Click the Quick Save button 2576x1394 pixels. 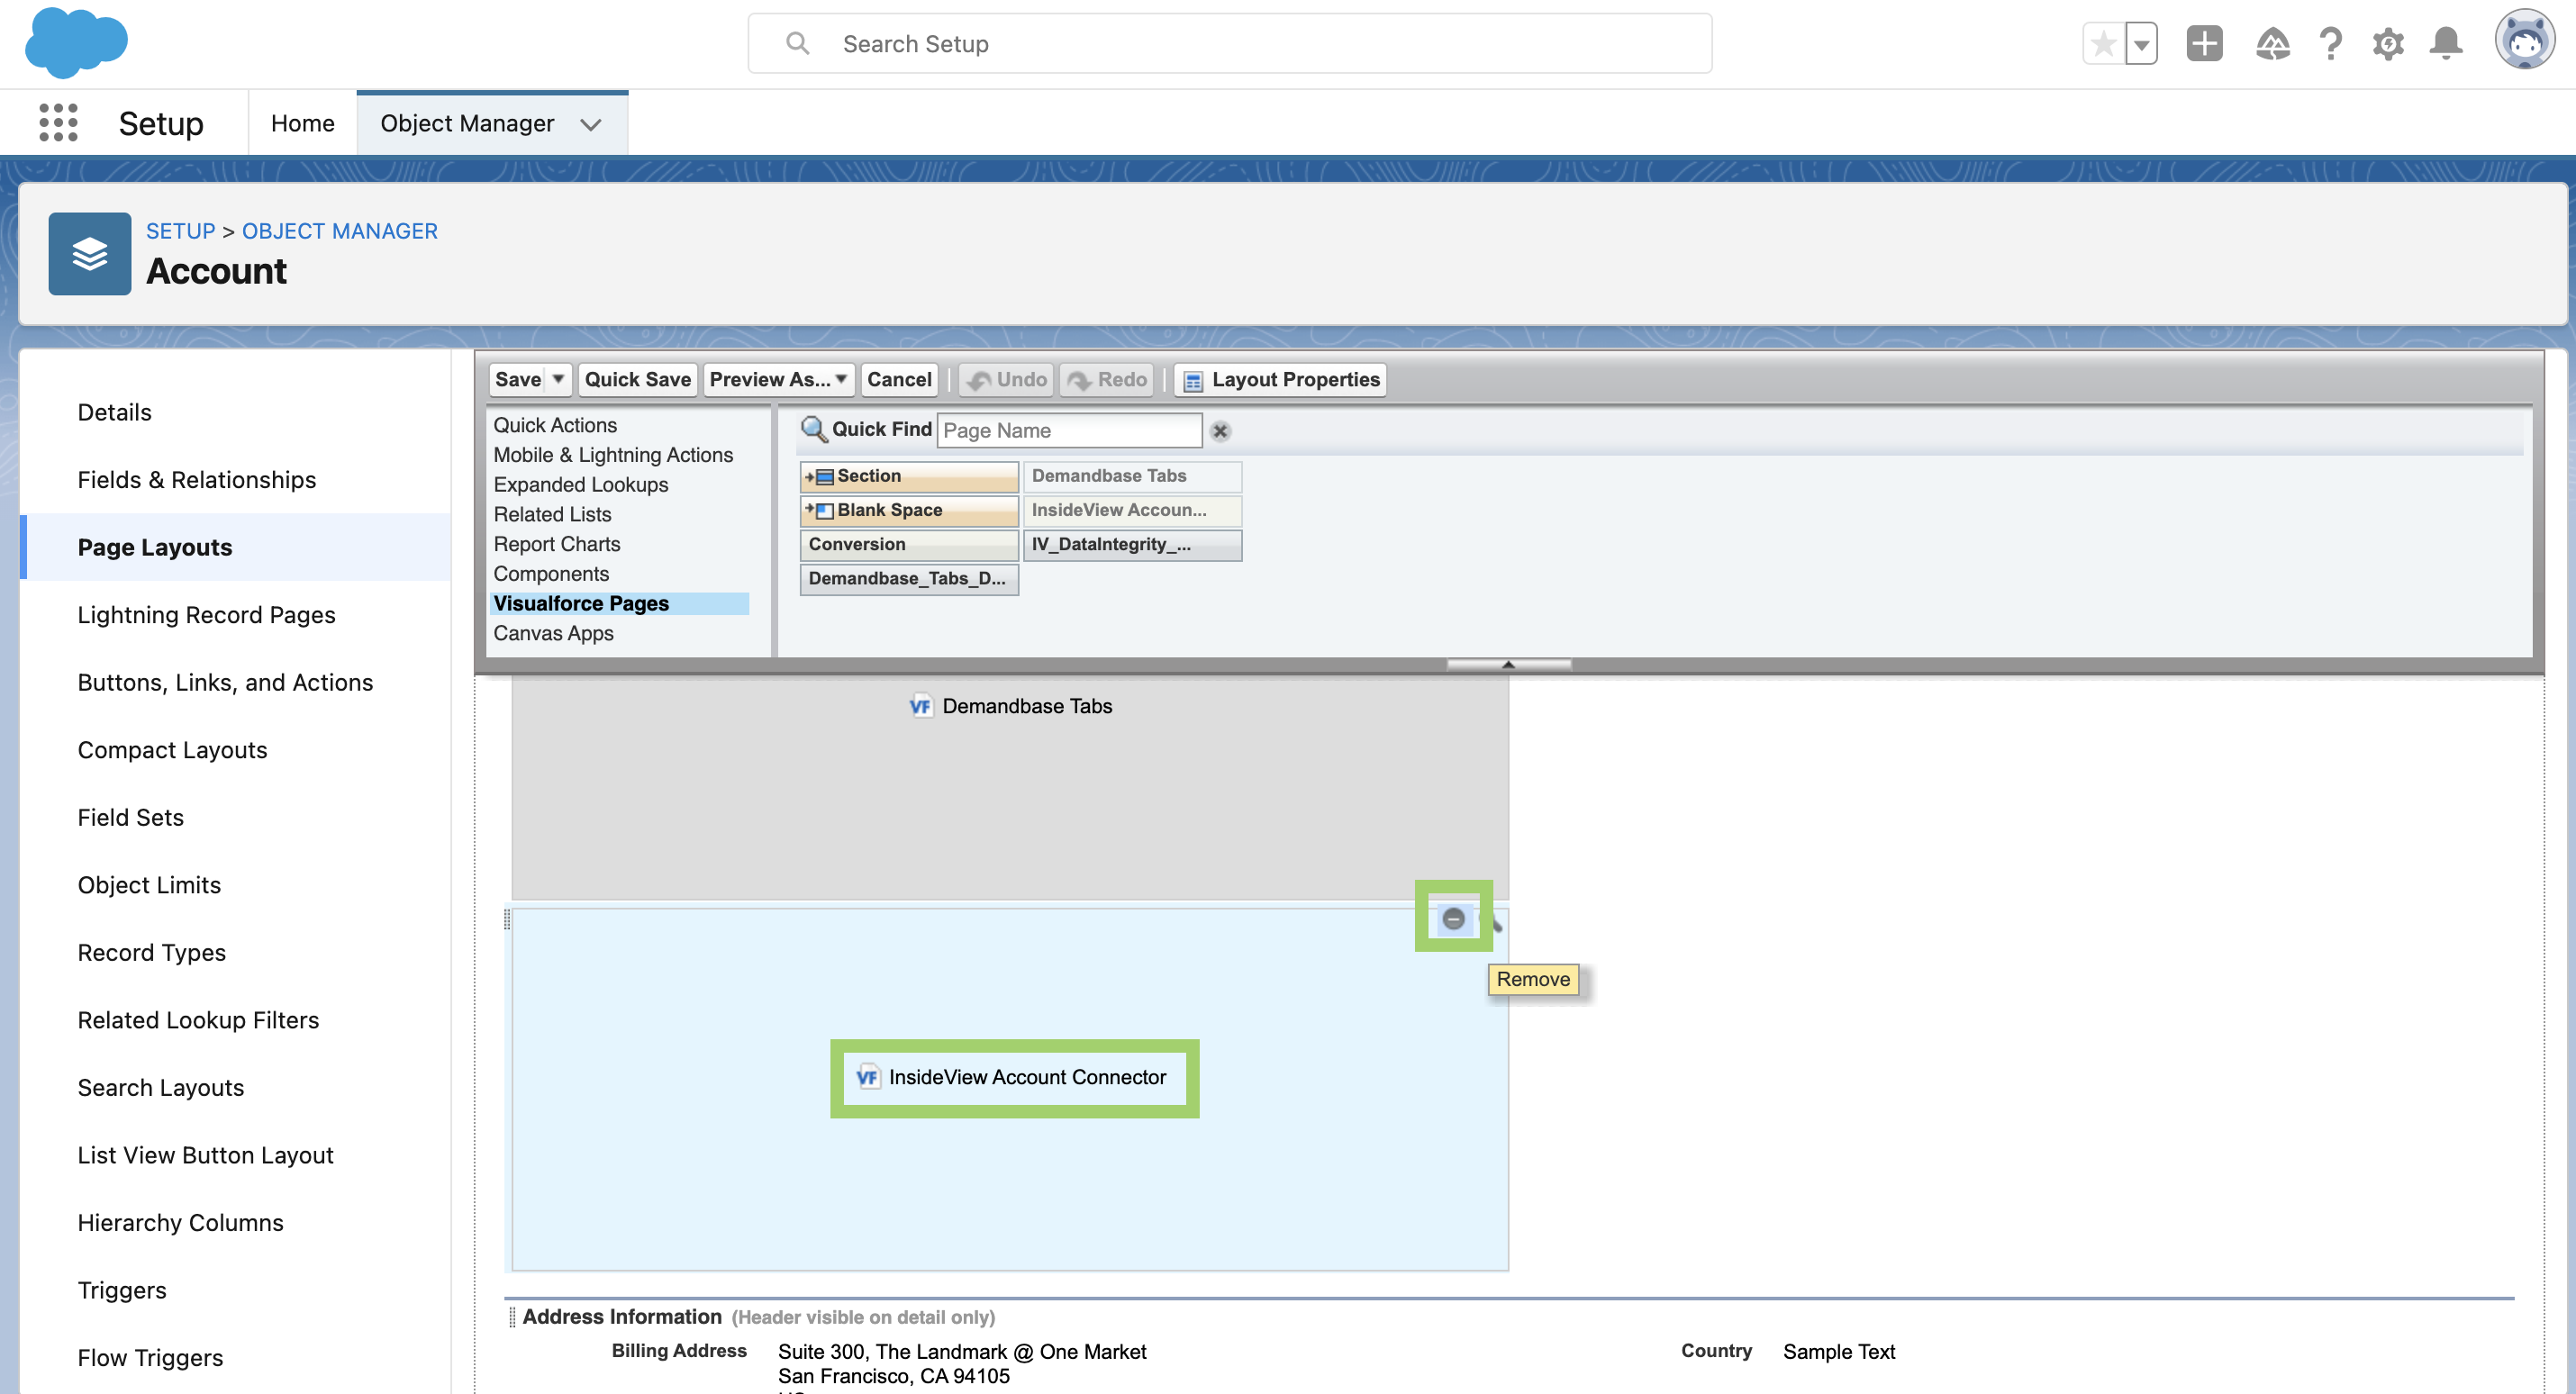[637, 379]
